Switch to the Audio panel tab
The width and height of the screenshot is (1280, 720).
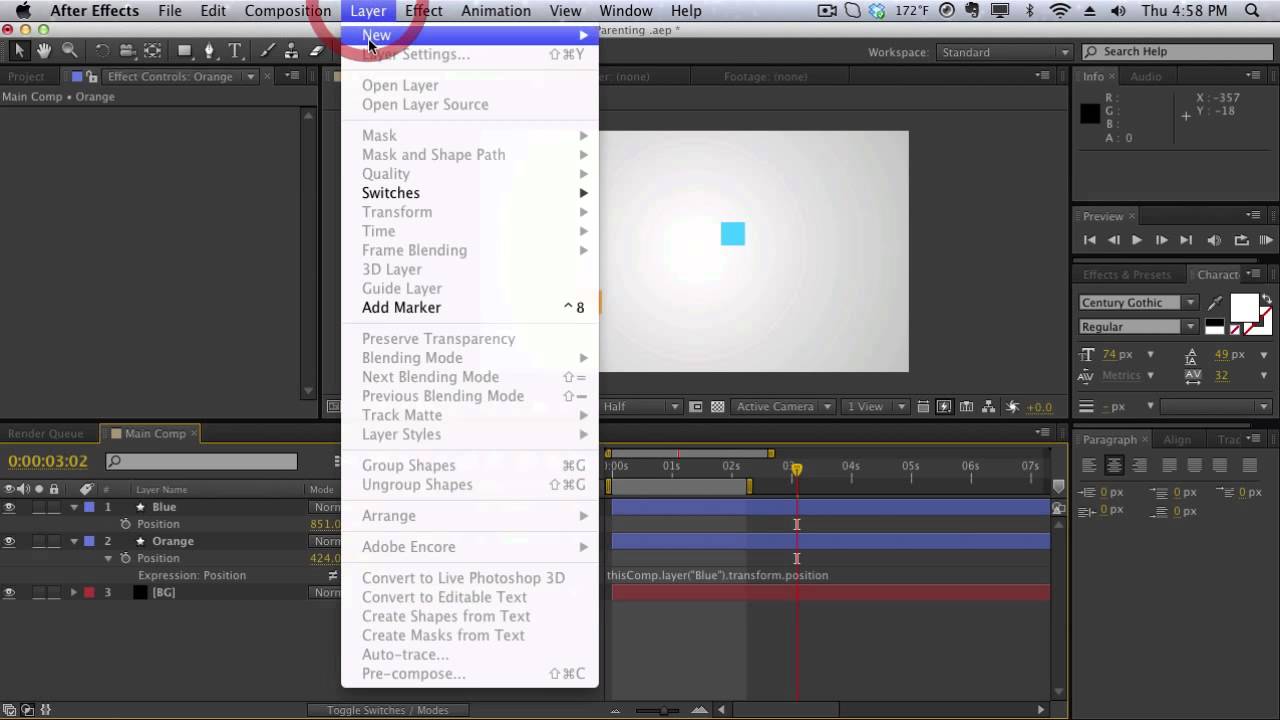pyautogui.click(x=1146, y=76)
